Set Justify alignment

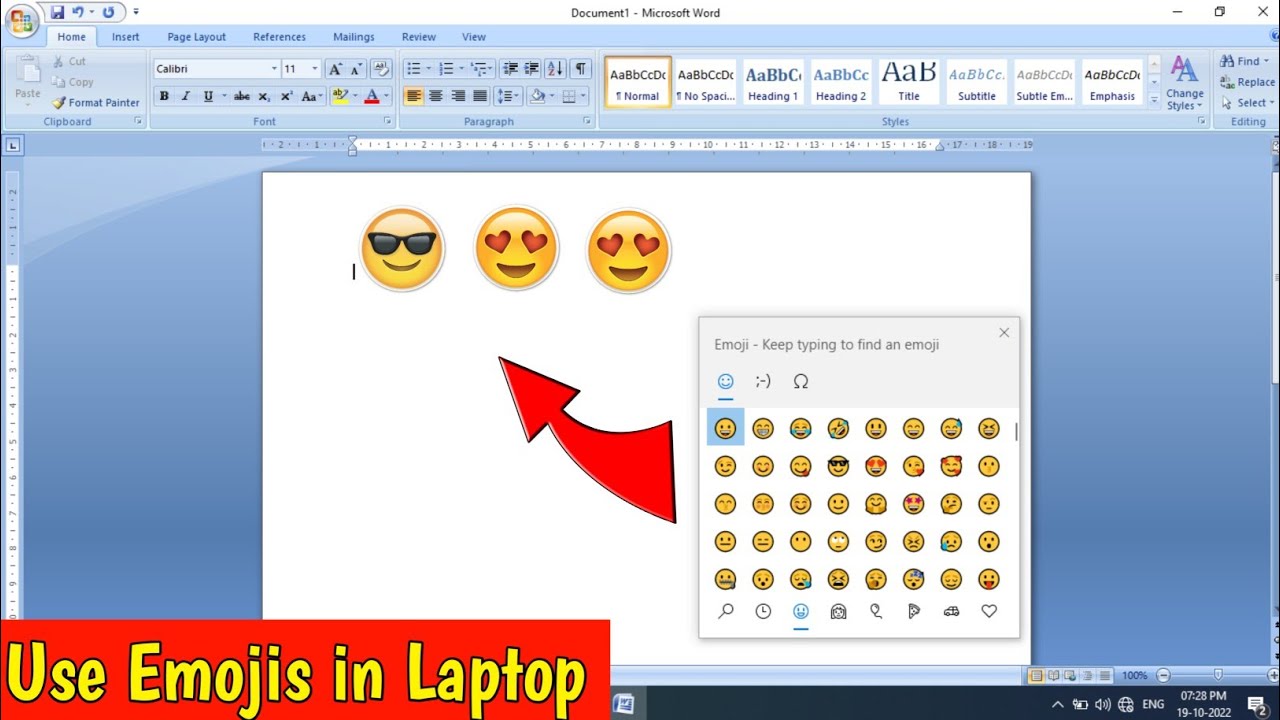pos(480,96)
